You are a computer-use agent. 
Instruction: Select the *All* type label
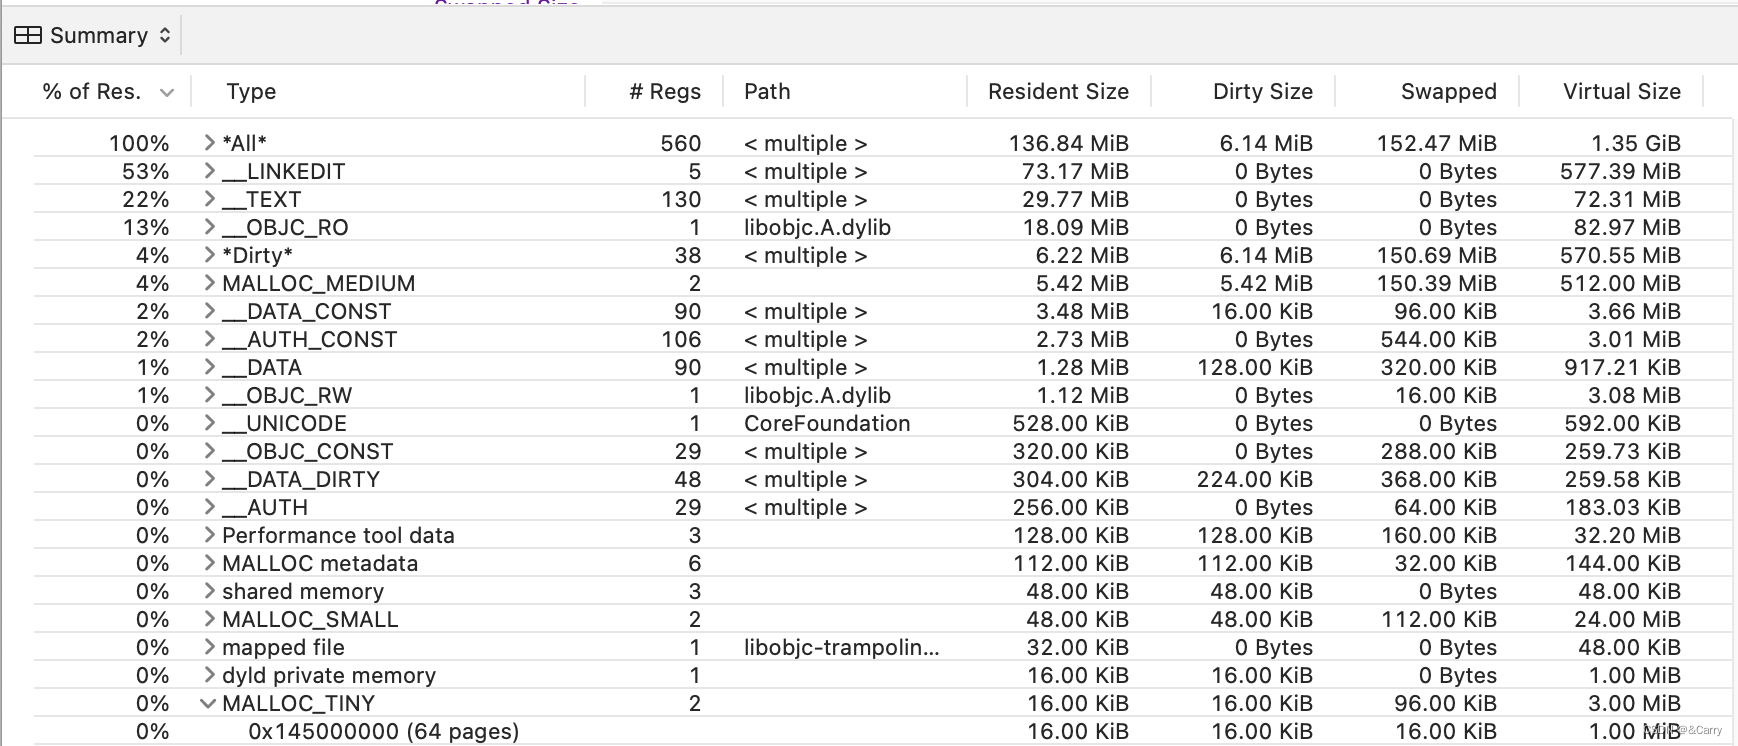[244, 143]
